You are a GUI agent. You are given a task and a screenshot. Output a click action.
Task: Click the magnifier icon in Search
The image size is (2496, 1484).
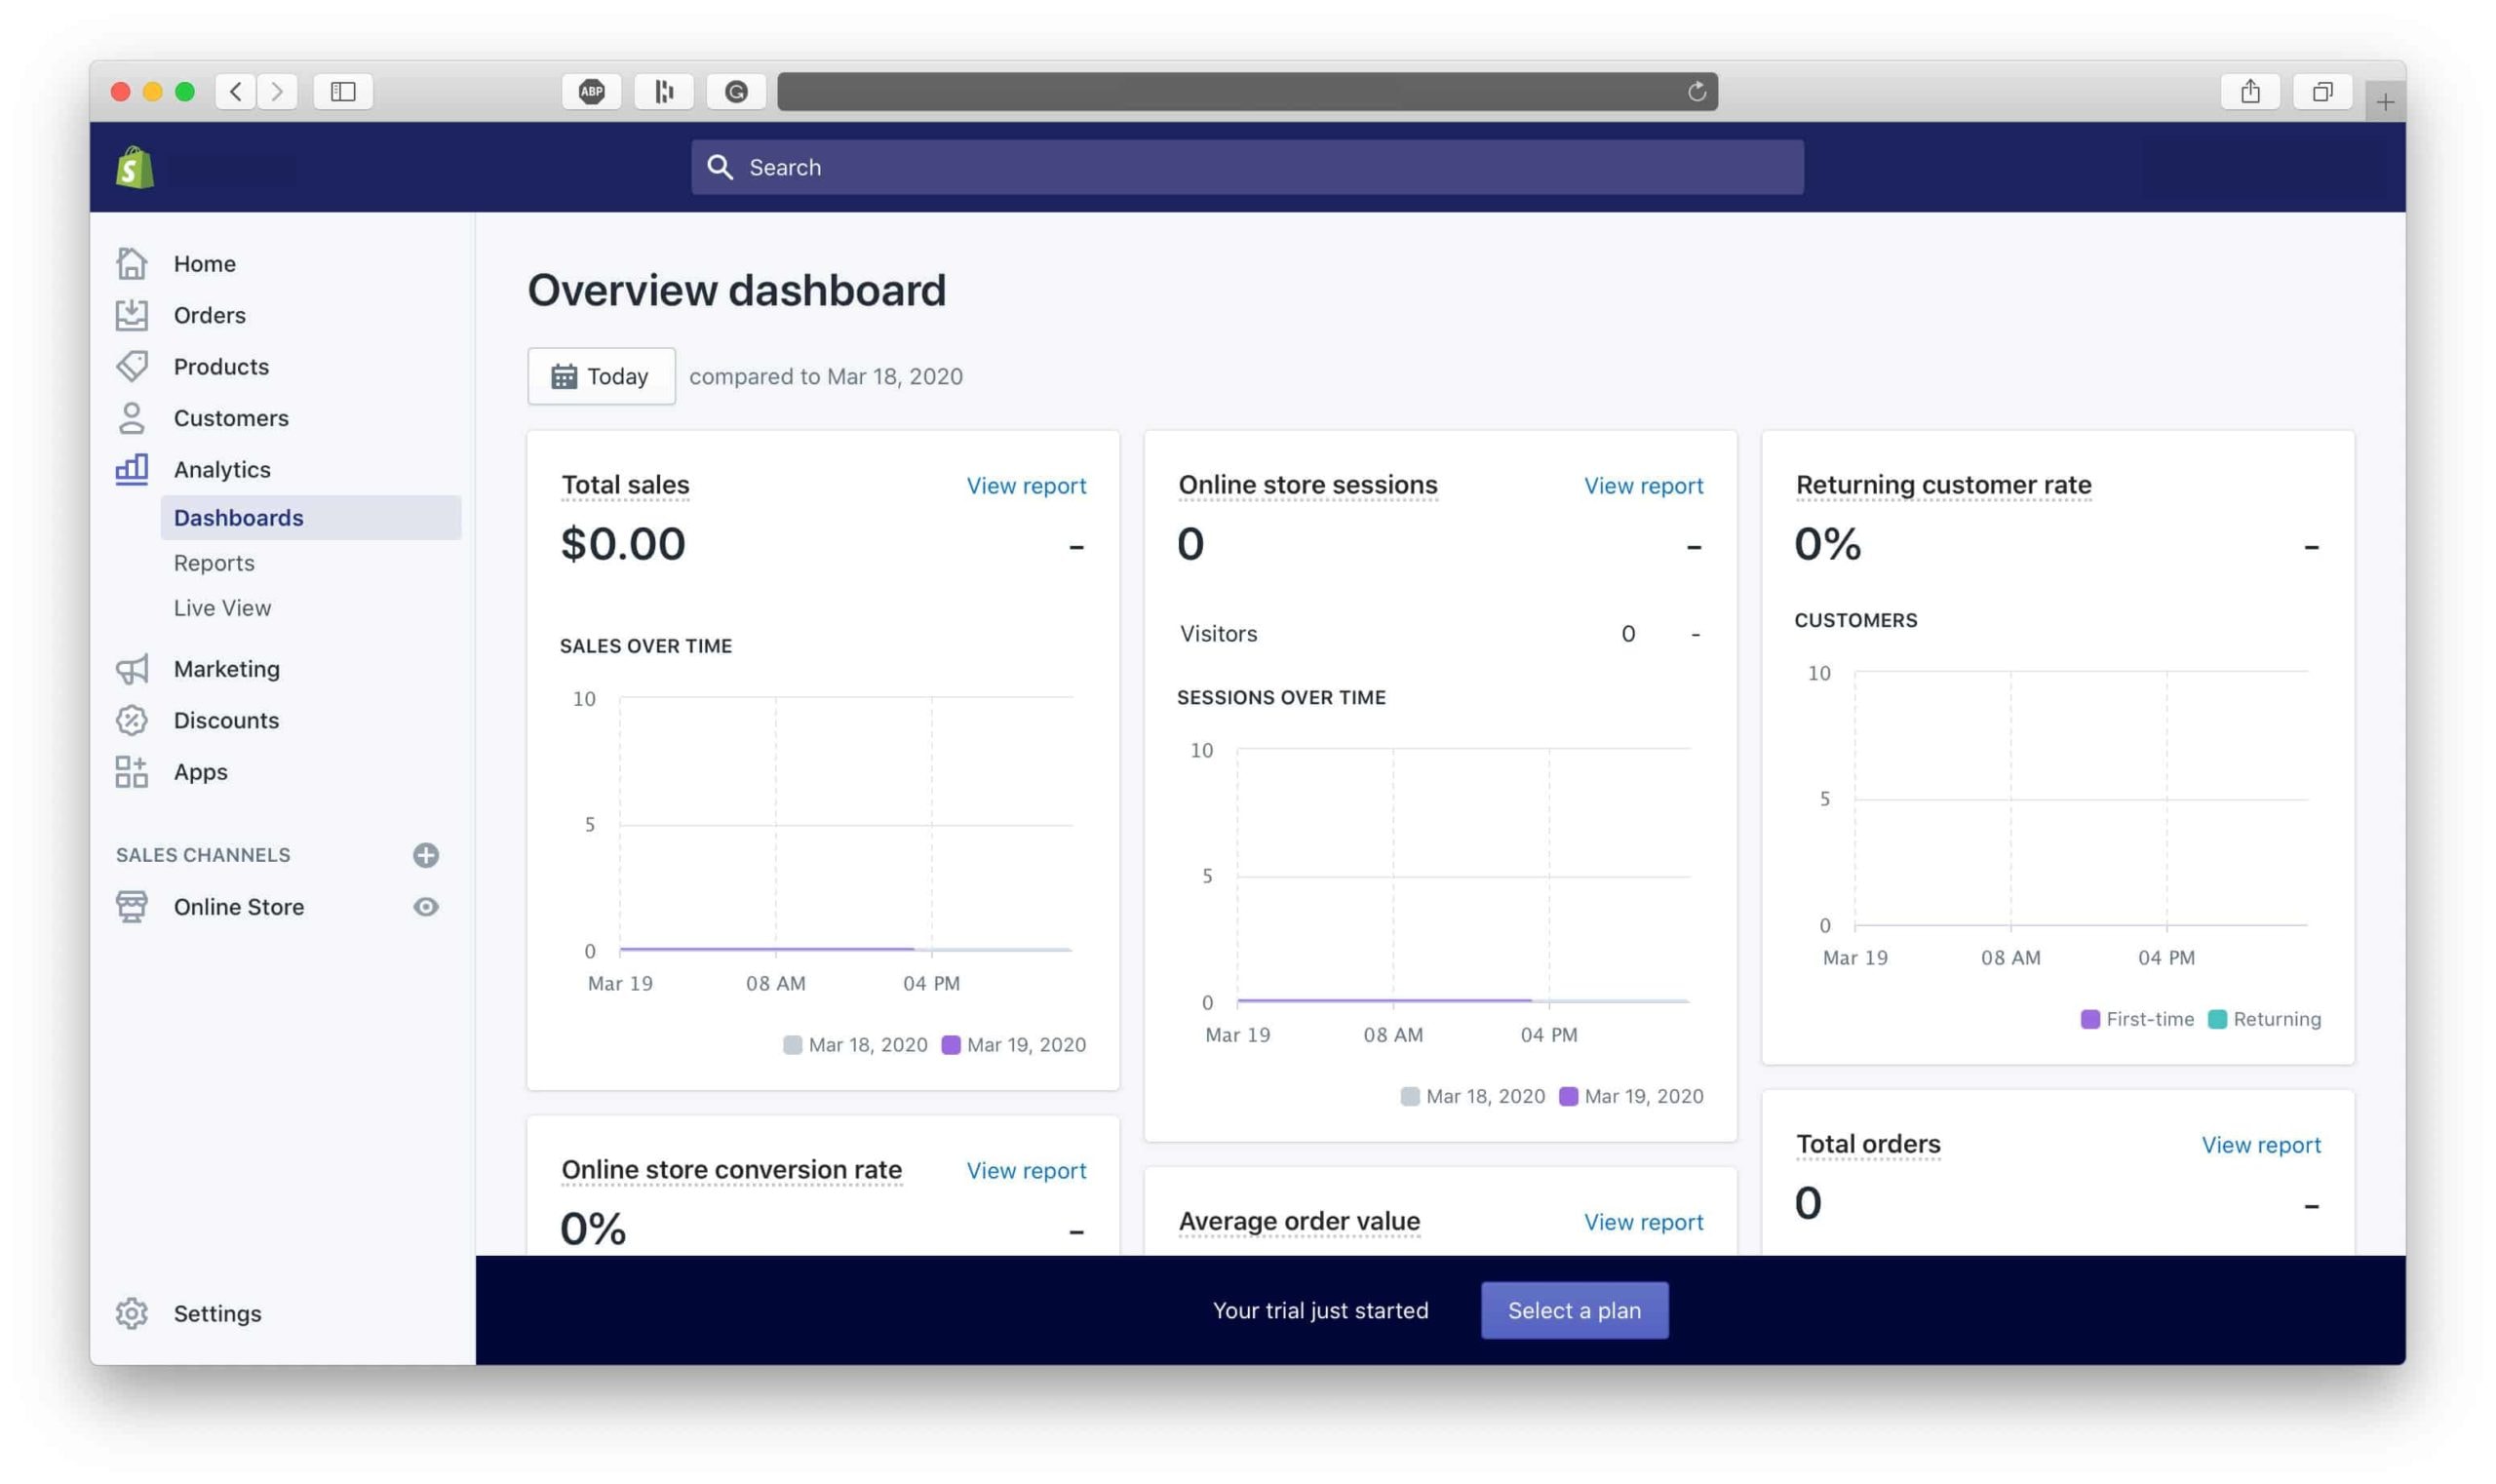(720, 167)
